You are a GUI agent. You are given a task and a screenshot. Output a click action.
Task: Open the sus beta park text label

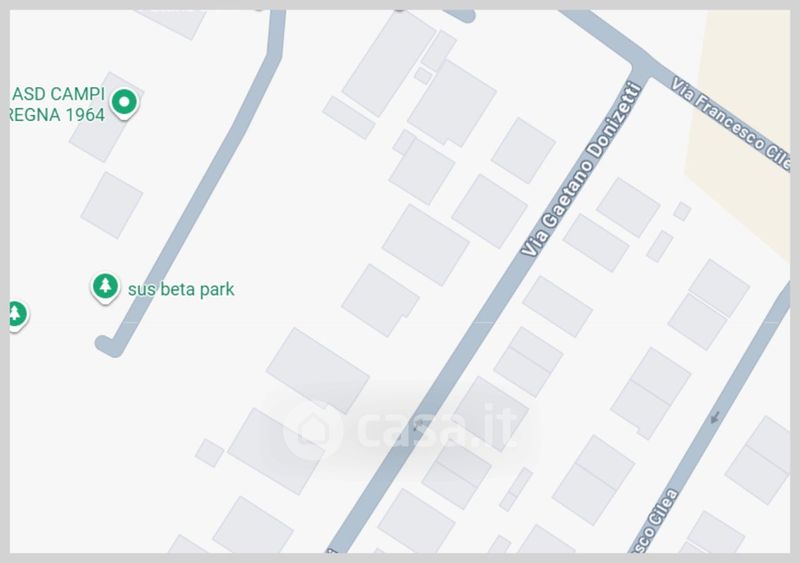(181, 289)
